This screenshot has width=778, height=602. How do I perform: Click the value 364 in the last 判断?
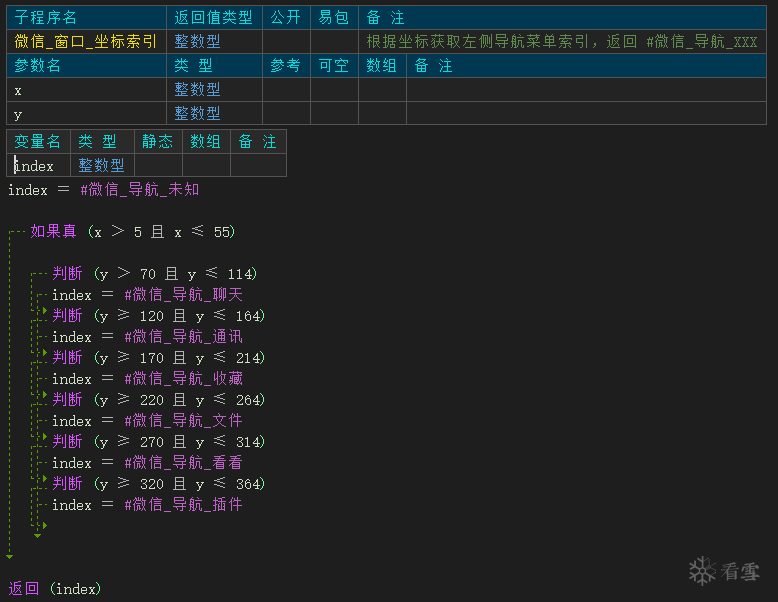pyautogui.click(x=248, y=484)
